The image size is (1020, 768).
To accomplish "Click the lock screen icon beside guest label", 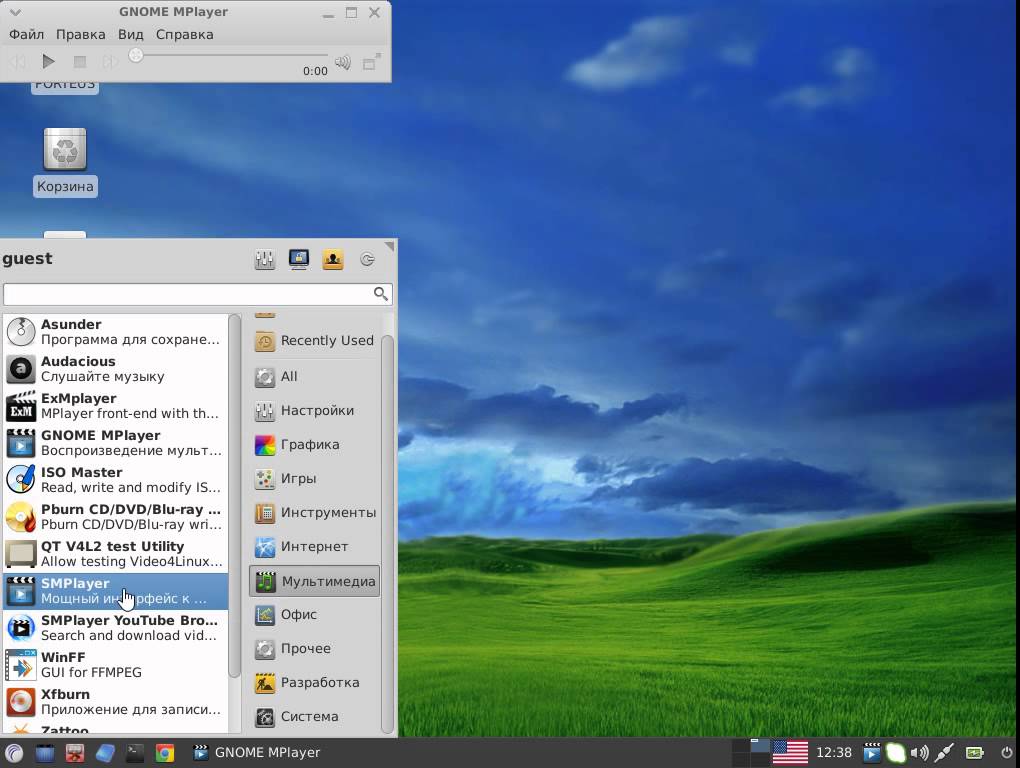I will (298, 259).
